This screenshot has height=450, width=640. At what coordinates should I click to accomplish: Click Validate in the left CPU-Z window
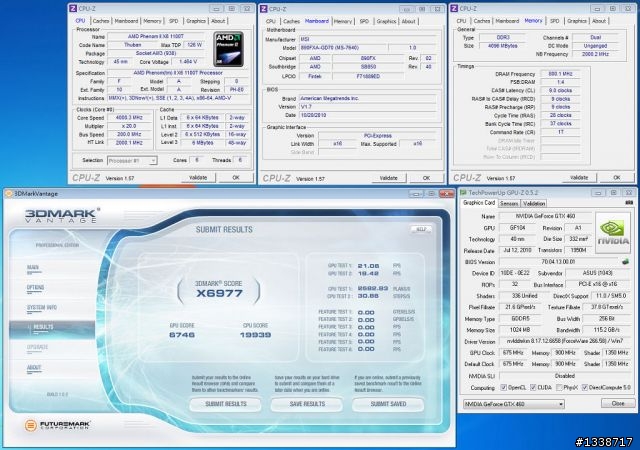[x=198, y=178]
